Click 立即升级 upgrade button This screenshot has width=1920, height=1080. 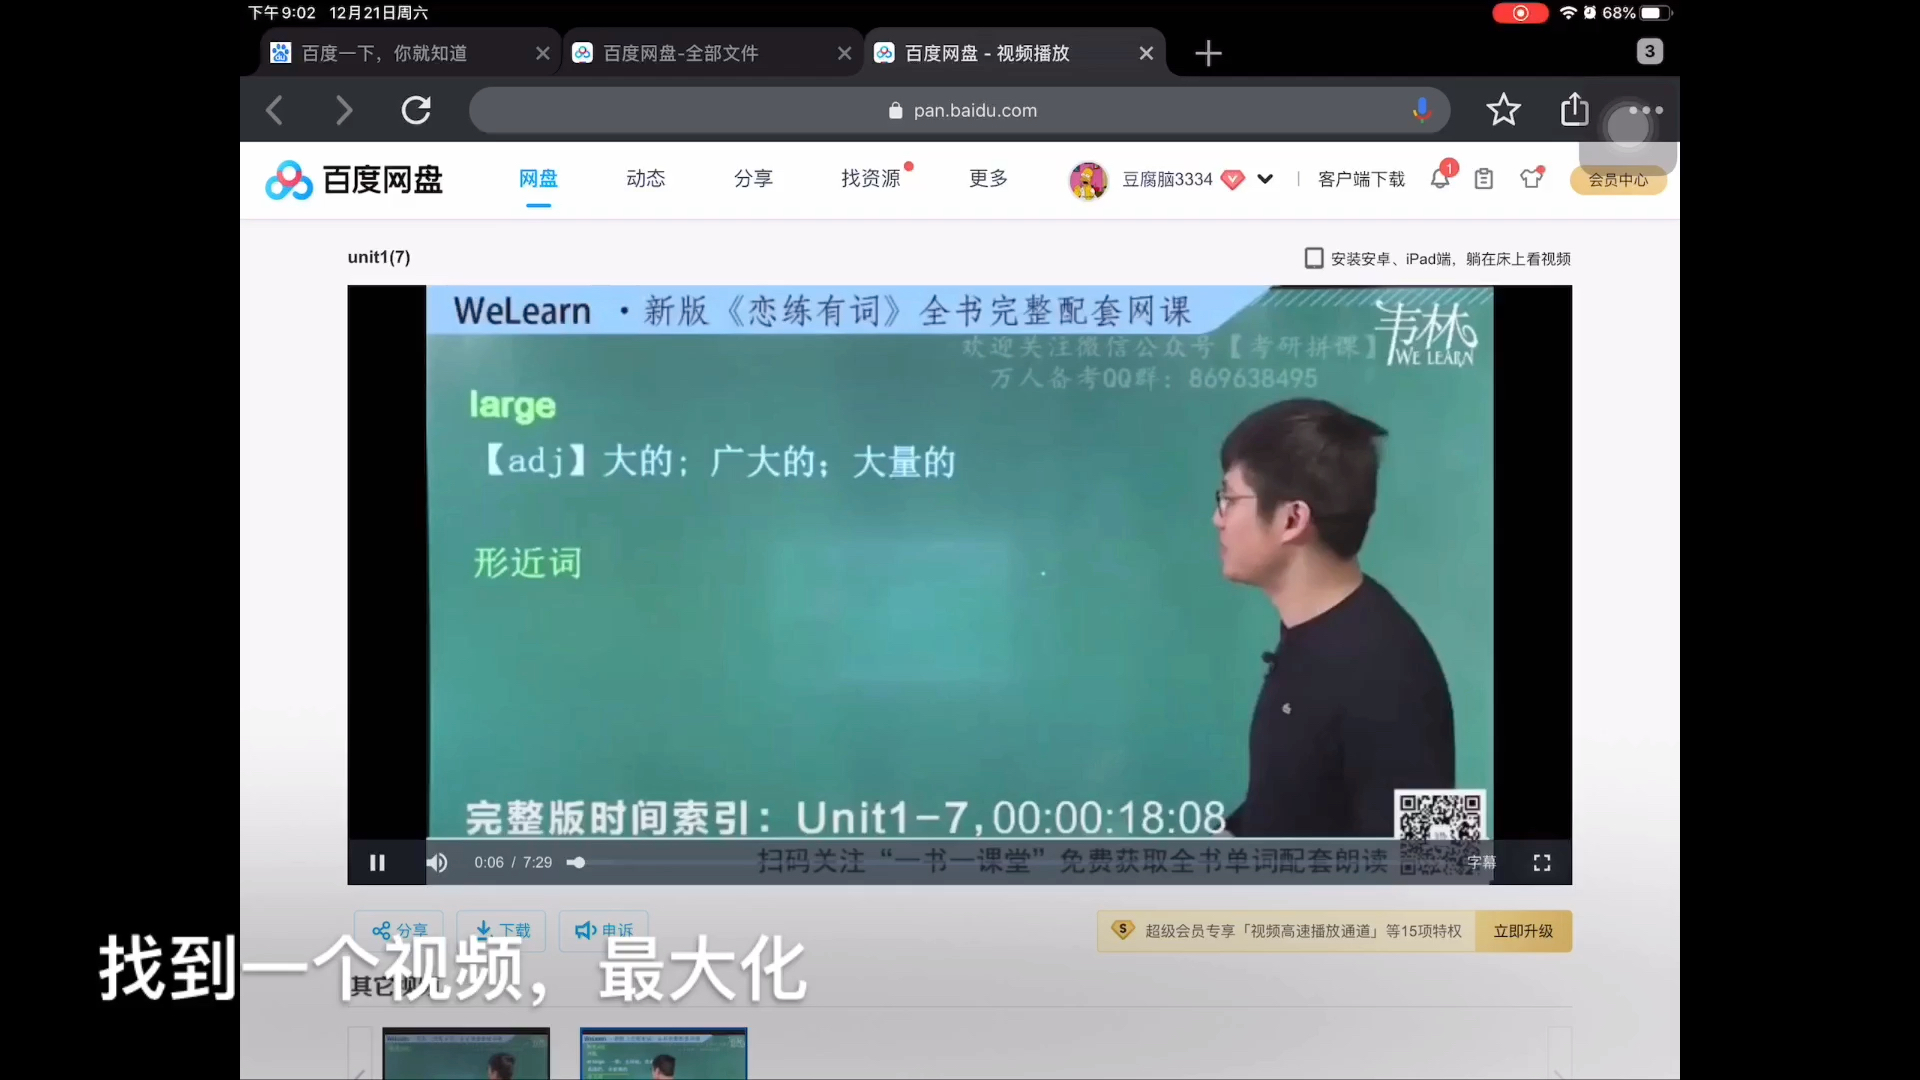(x=1523, y=931)
